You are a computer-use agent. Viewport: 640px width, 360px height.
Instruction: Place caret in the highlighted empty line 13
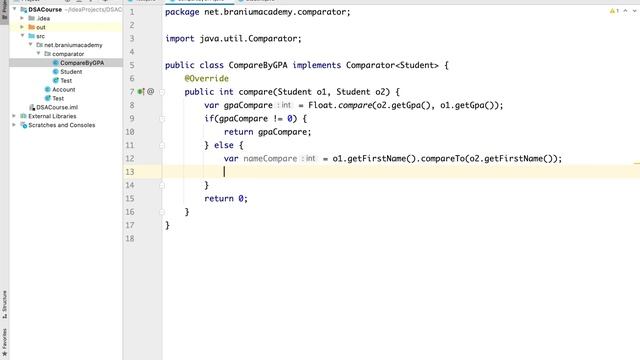click(x=401, y=172)
